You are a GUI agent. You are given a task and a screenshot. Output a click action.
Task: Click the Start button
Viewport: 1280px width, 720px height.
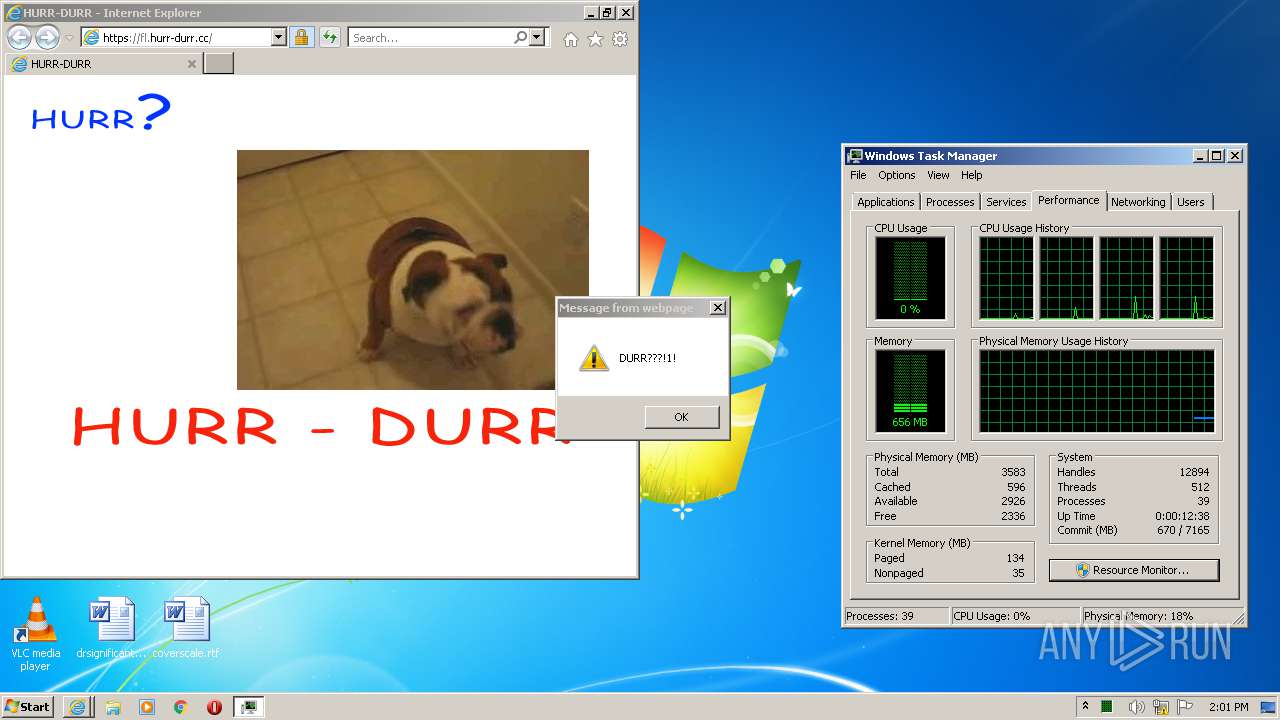28,706
